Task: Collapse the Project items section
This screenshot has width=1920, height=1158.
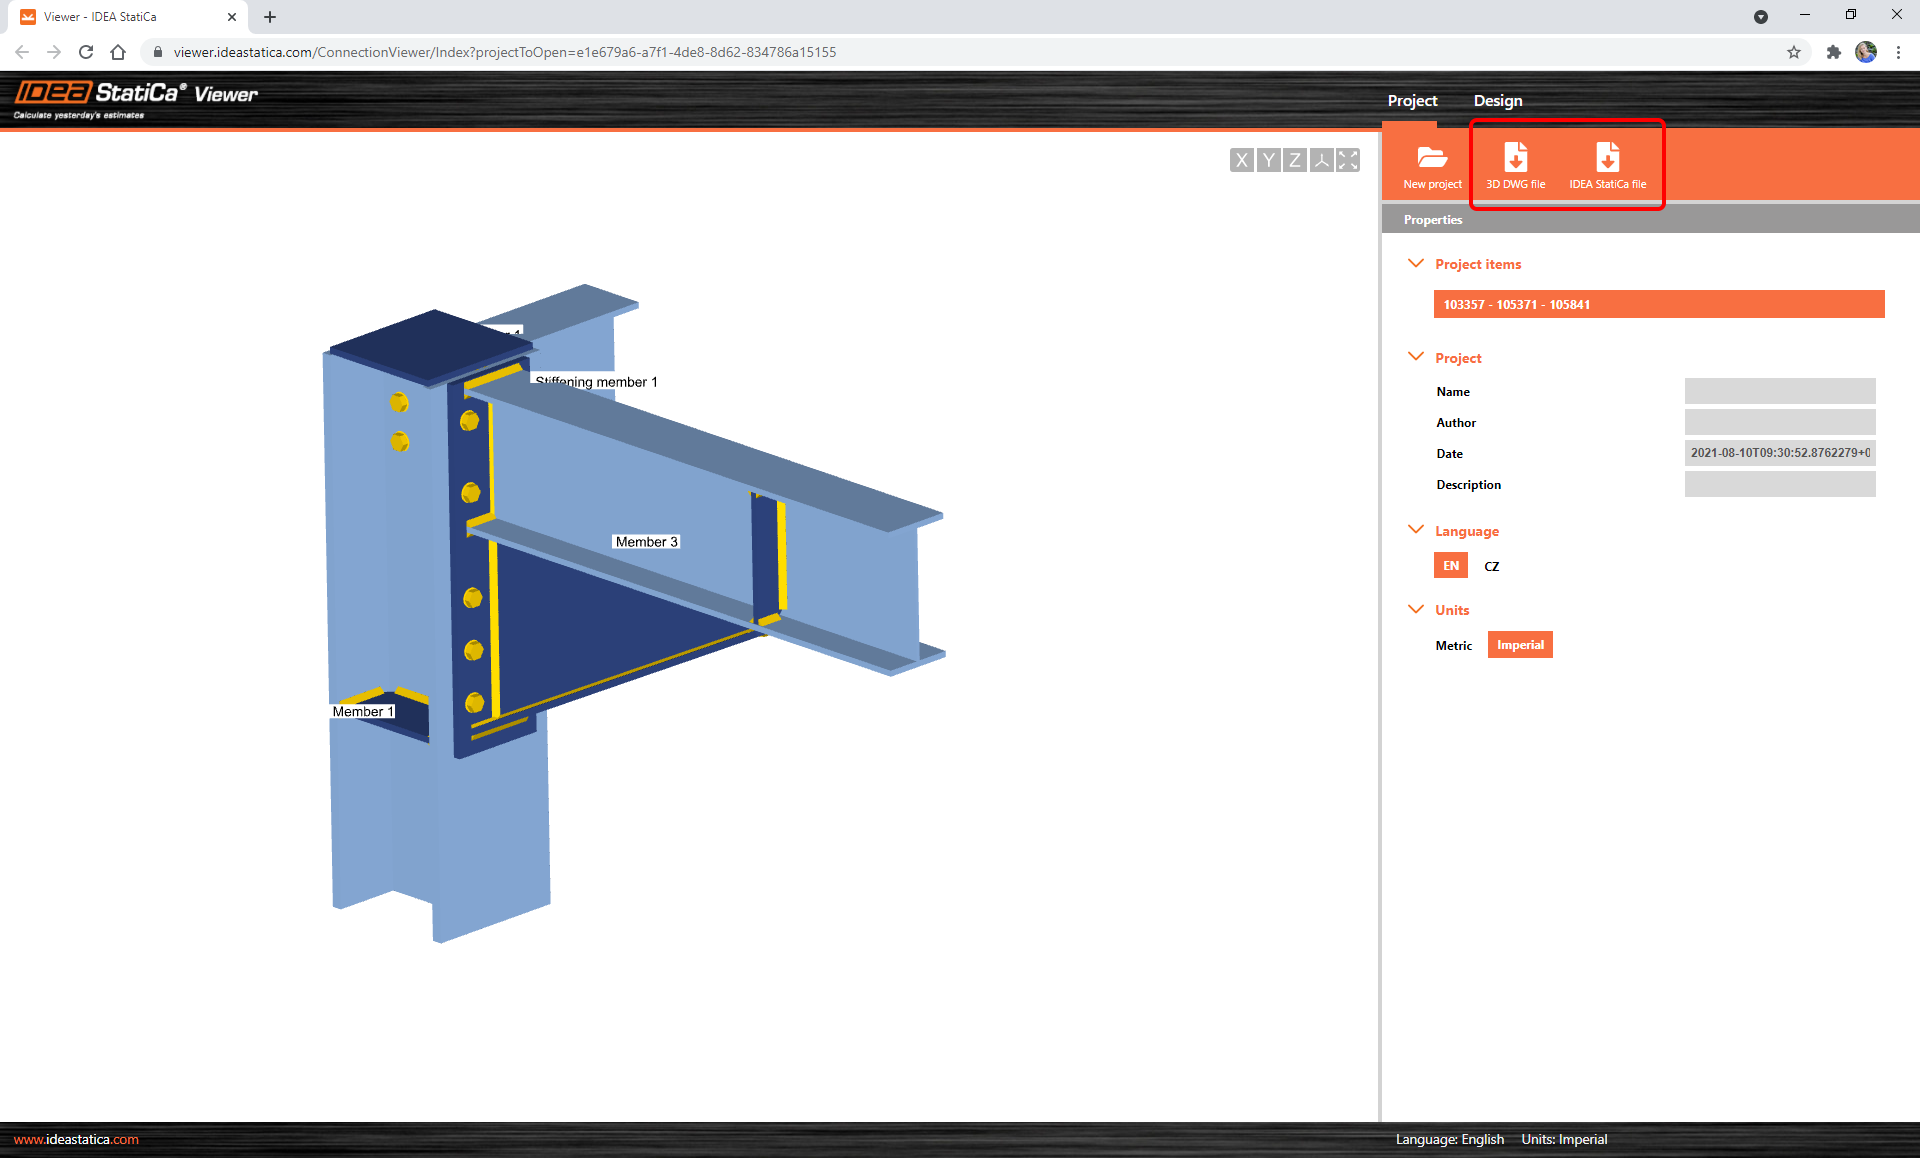Action: (x=1415, y=263)
